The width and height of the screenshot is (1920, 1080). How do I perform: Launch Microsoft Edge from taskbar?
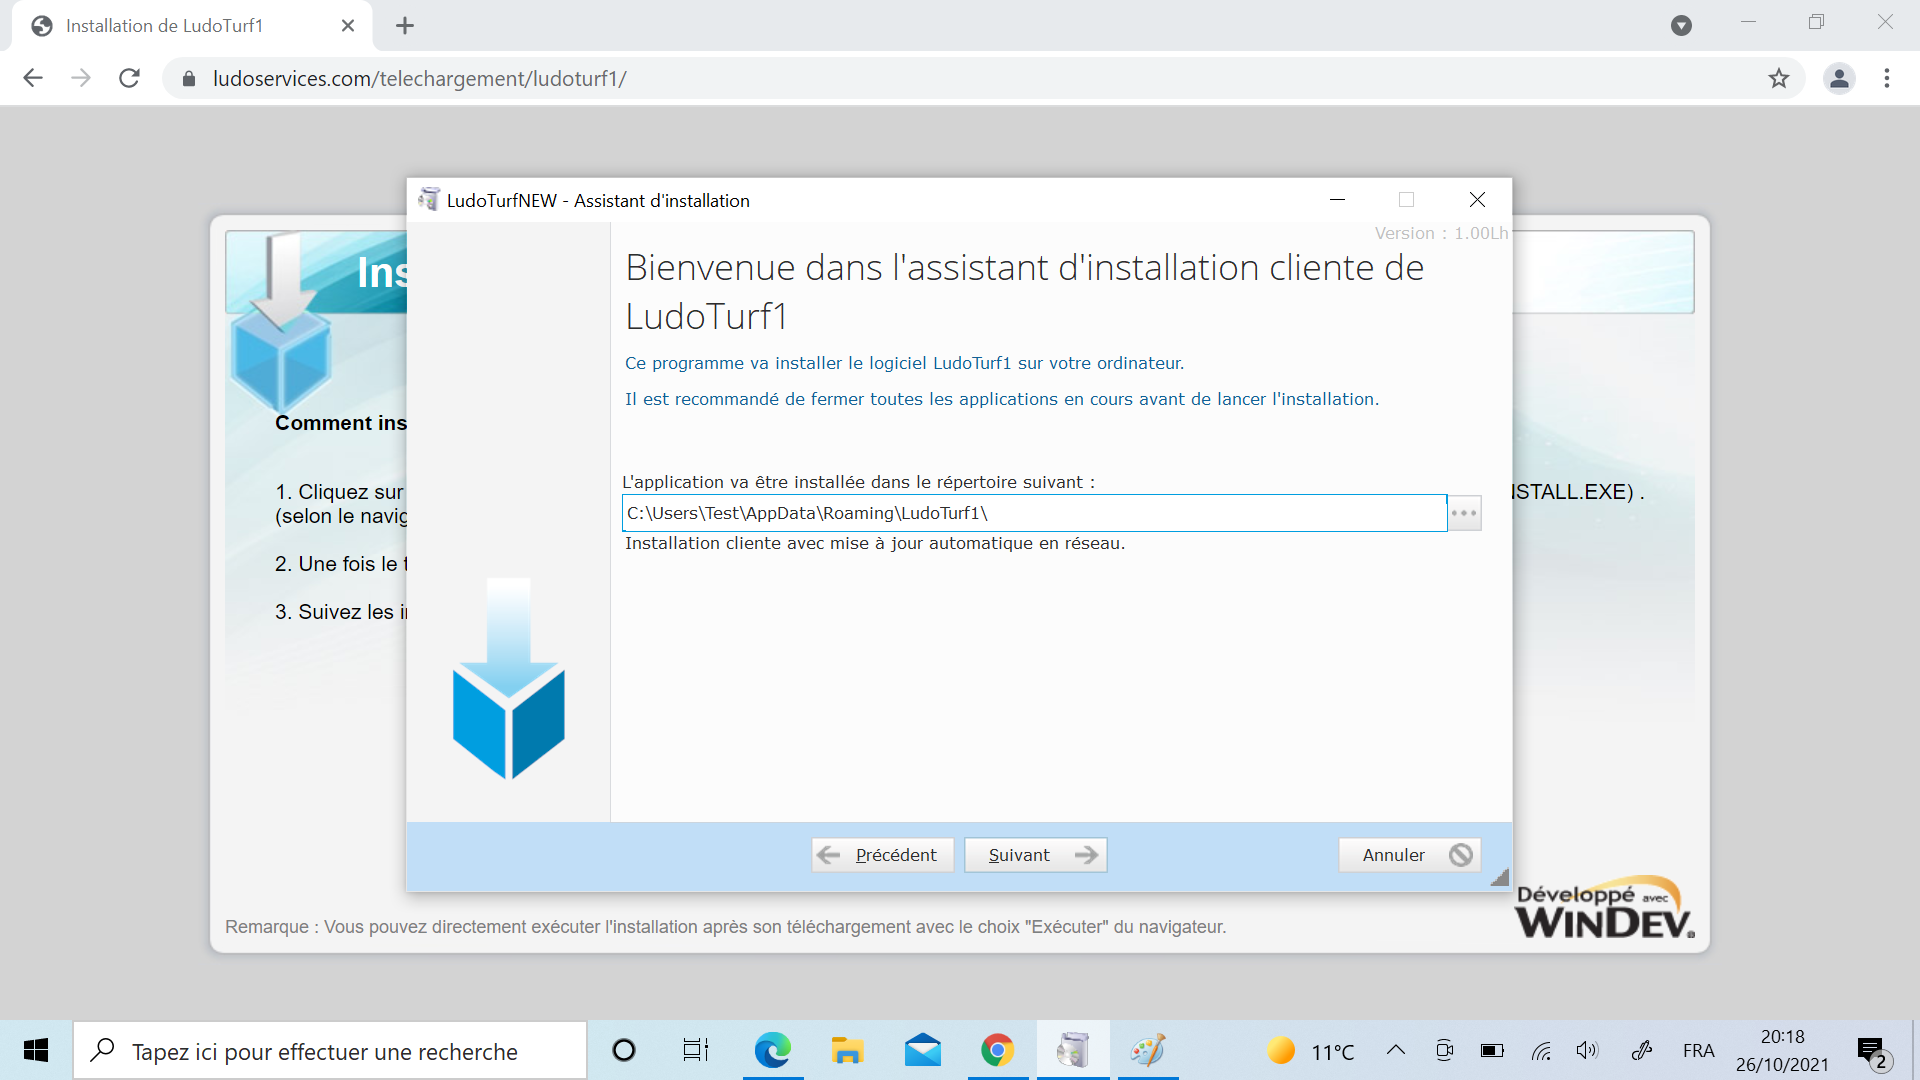772,1050
